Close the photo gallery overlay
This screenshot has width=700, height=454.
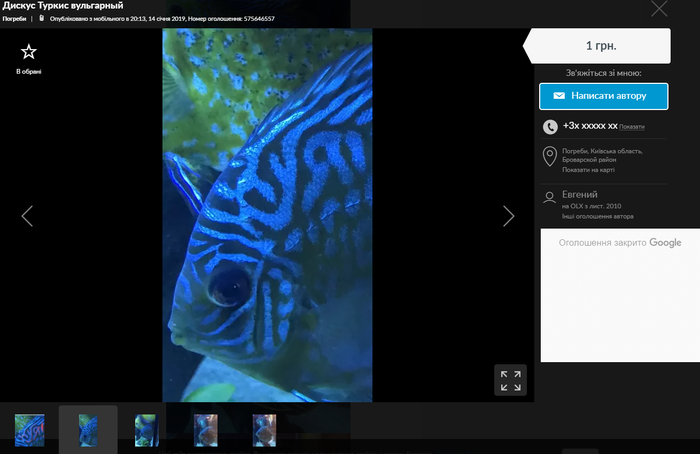658,10
